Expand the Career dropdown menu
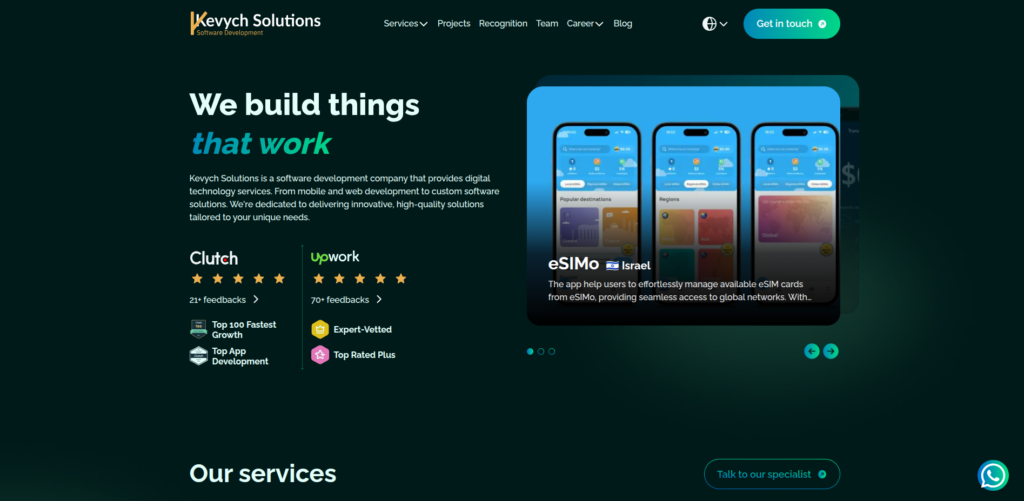Image resolution: width=1024 pixels, height=501 pixels. 585,24
